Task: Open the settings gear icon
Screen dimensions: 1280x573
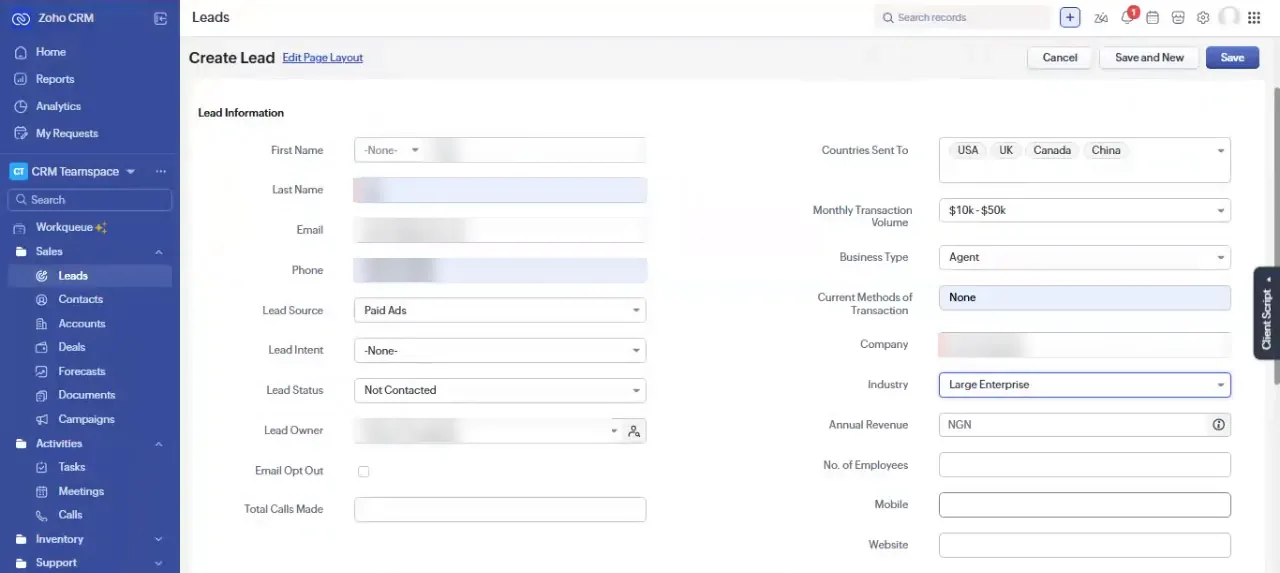Action: [1203, 17]
